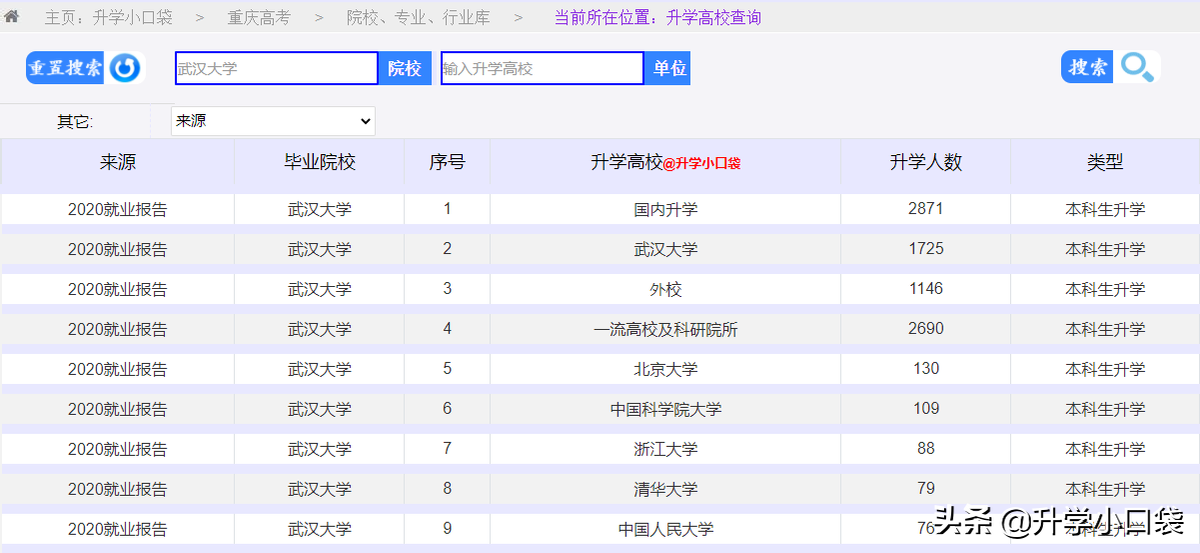Click the value 88 in 升学人数
The width and height of the screenshot is (1200, 553).
click(926, 448)
